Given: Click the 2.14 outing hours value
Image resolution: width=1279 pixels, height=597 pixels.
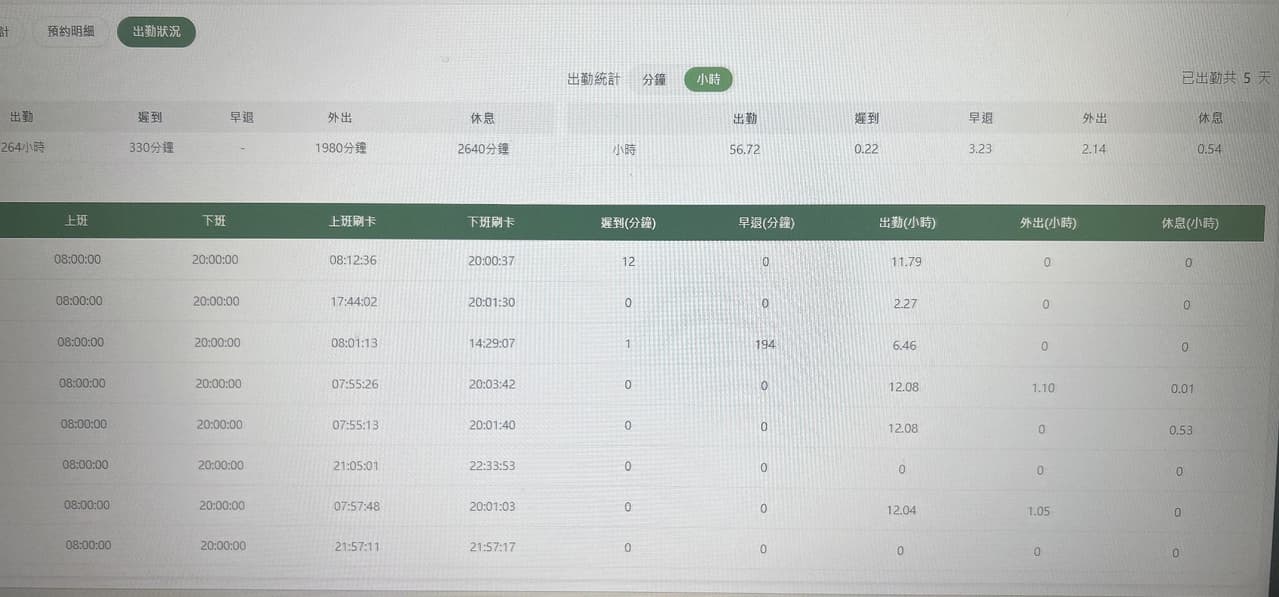Looking at the screenshot, I should click(1094, 149).
